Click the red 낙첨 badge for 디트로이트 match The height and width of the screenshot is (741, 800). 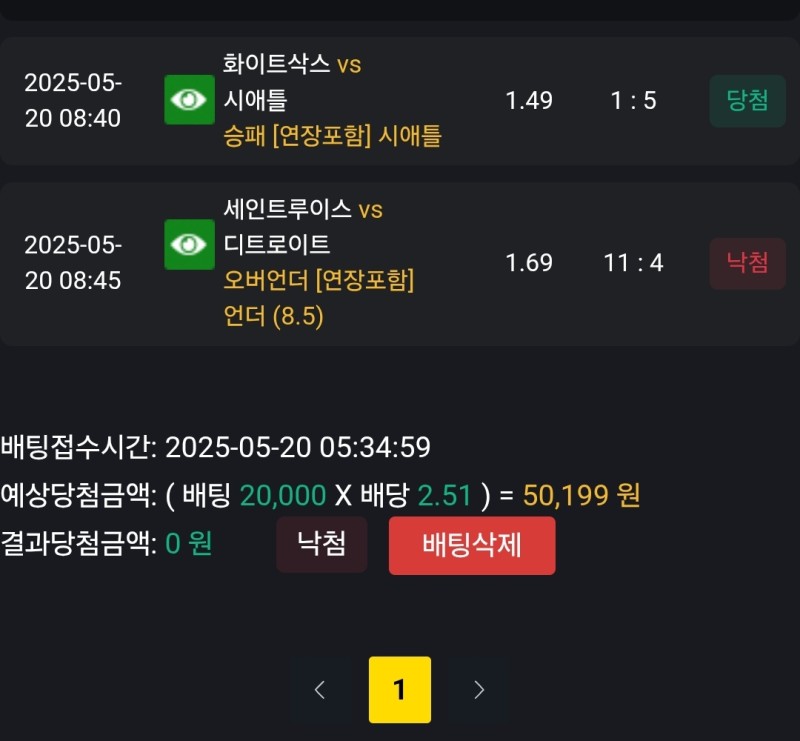[747, 263]
